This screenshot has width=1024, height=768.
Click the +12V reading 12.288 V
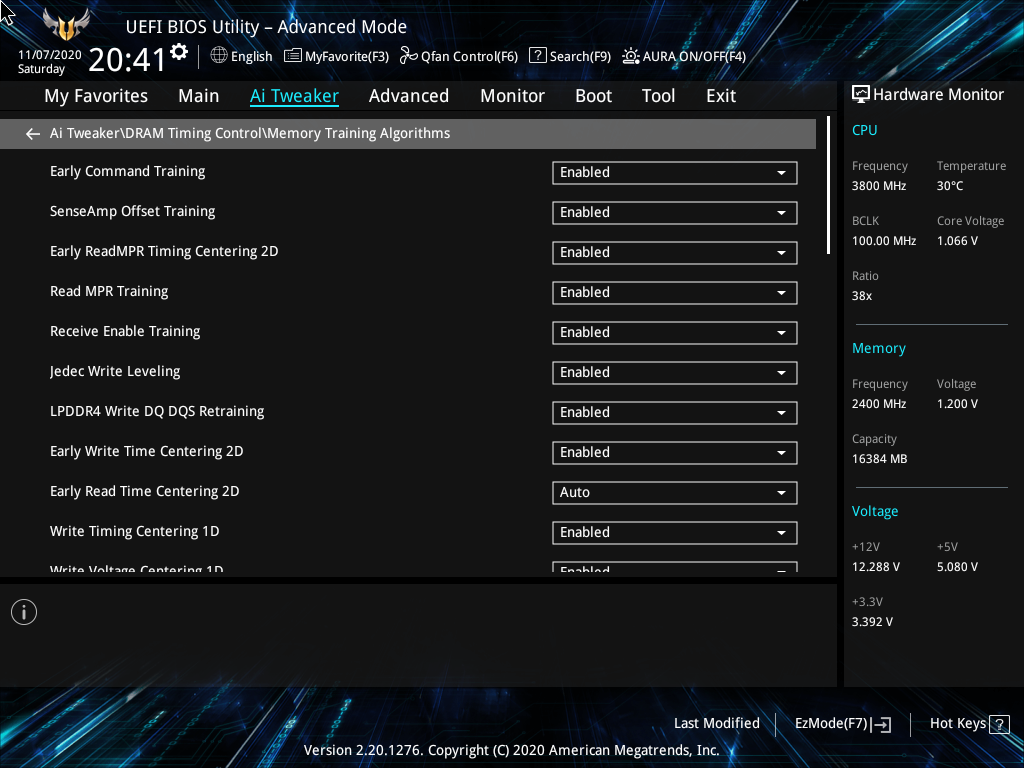(x=875, y=567)
